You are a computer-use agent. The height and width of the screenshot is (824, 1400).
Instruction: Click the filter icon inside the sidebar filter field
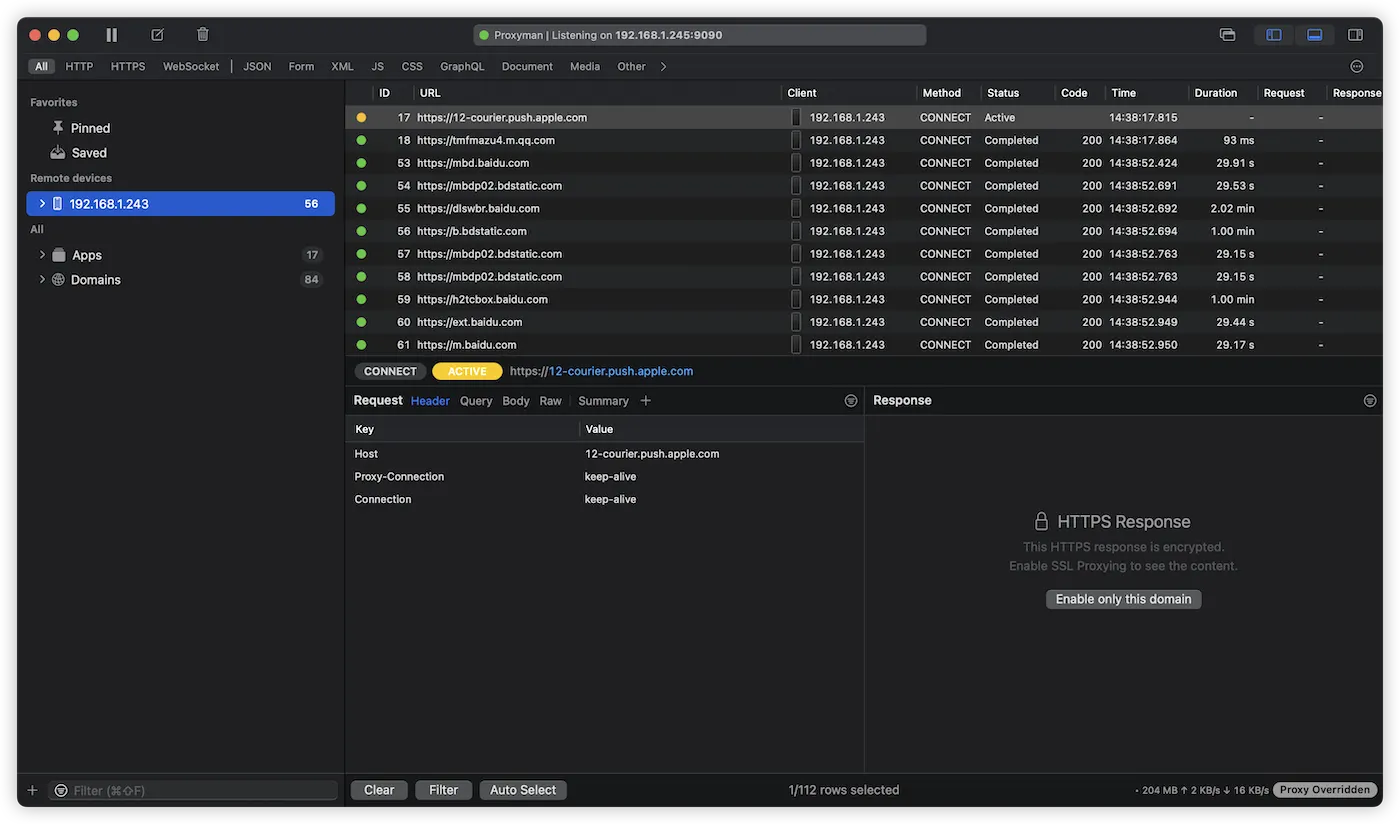[x=61, y=790]
